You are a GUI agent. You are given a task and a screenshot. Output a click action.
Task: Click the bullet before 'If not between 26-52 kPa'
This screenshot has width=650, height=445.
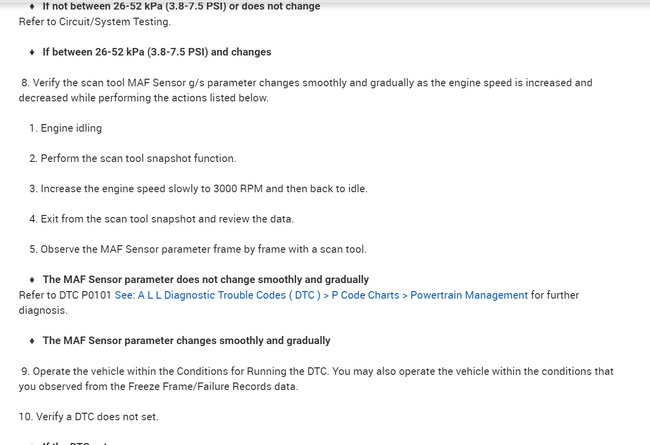pos(32,6)
